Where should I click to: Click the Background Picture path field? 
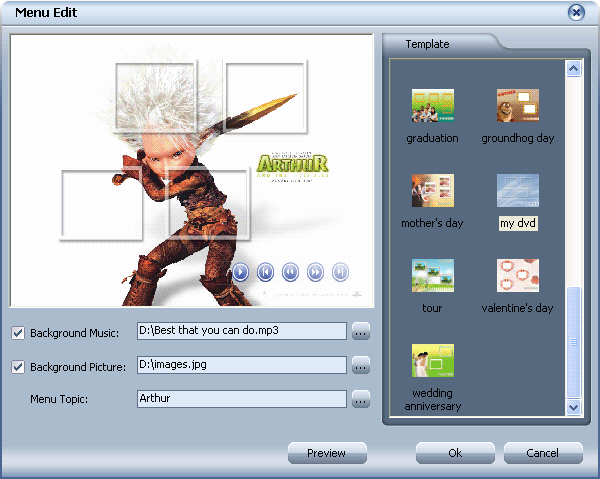click(x=242, y=365)
